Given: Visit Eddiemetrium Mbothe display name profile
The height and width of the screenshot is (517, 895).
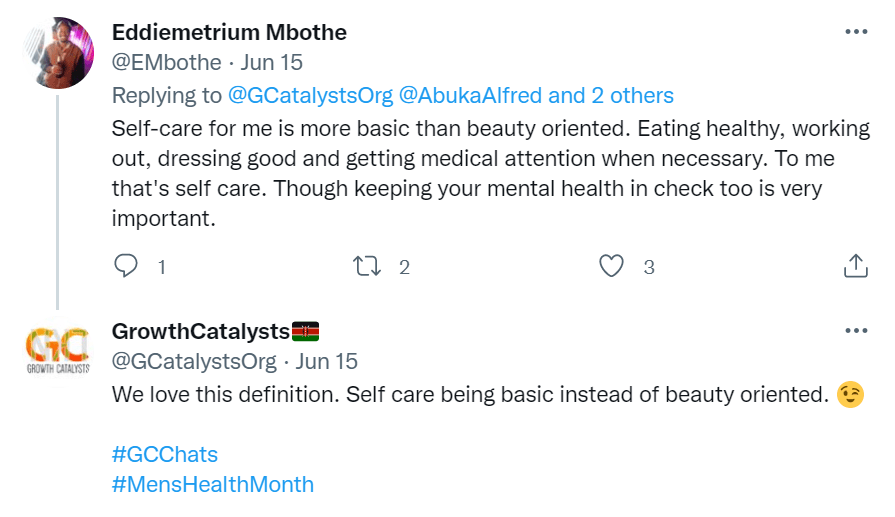Looking at the screenshot, I should pos(229,32).
